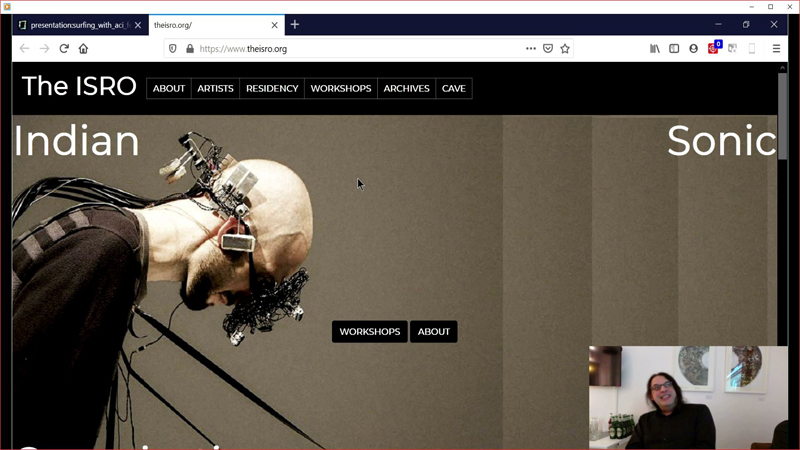This screenshot has height=450, width=800.
Task: Show the sidebar via the toolbar icon
Action: pyautogui.click(x=674, y=48)
